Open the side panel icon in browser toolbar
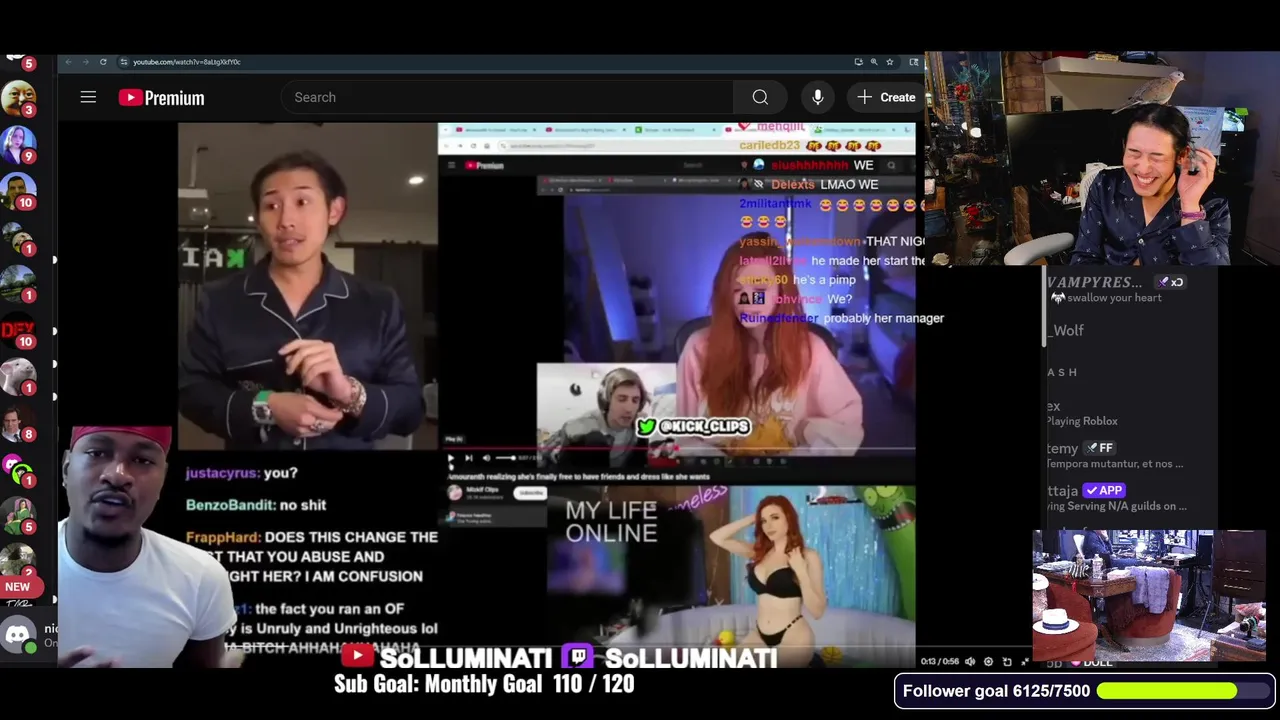Viewport: 1280px width, 720px height. 913,62
